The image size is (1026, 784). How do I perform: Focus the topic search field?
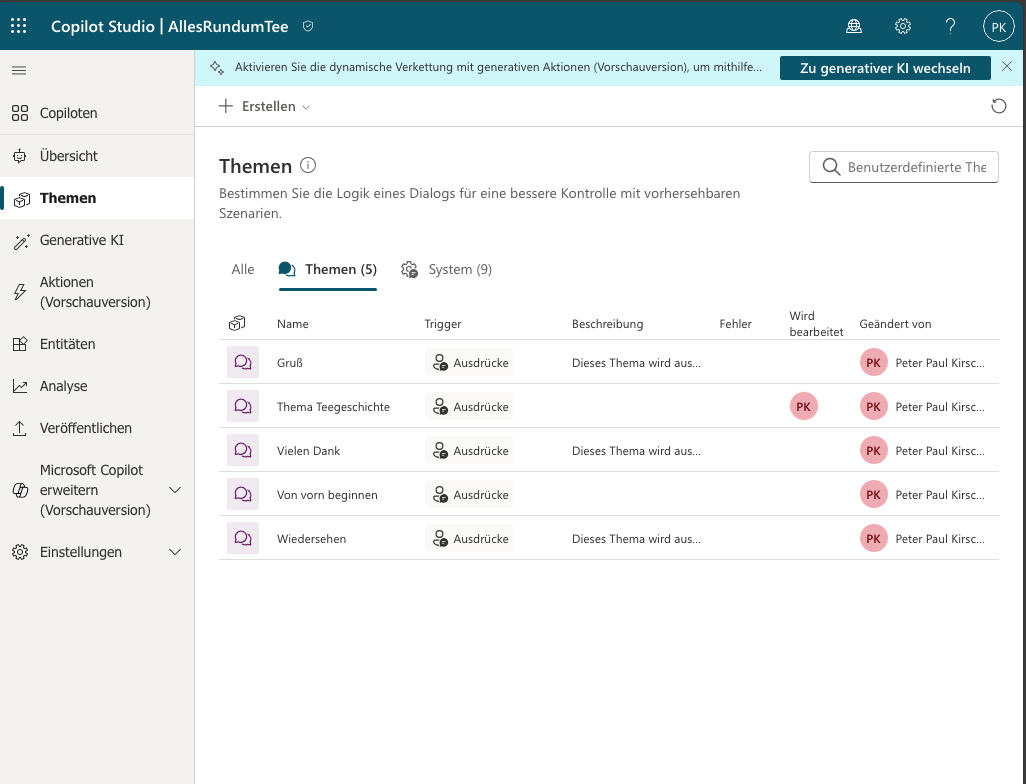904,167
